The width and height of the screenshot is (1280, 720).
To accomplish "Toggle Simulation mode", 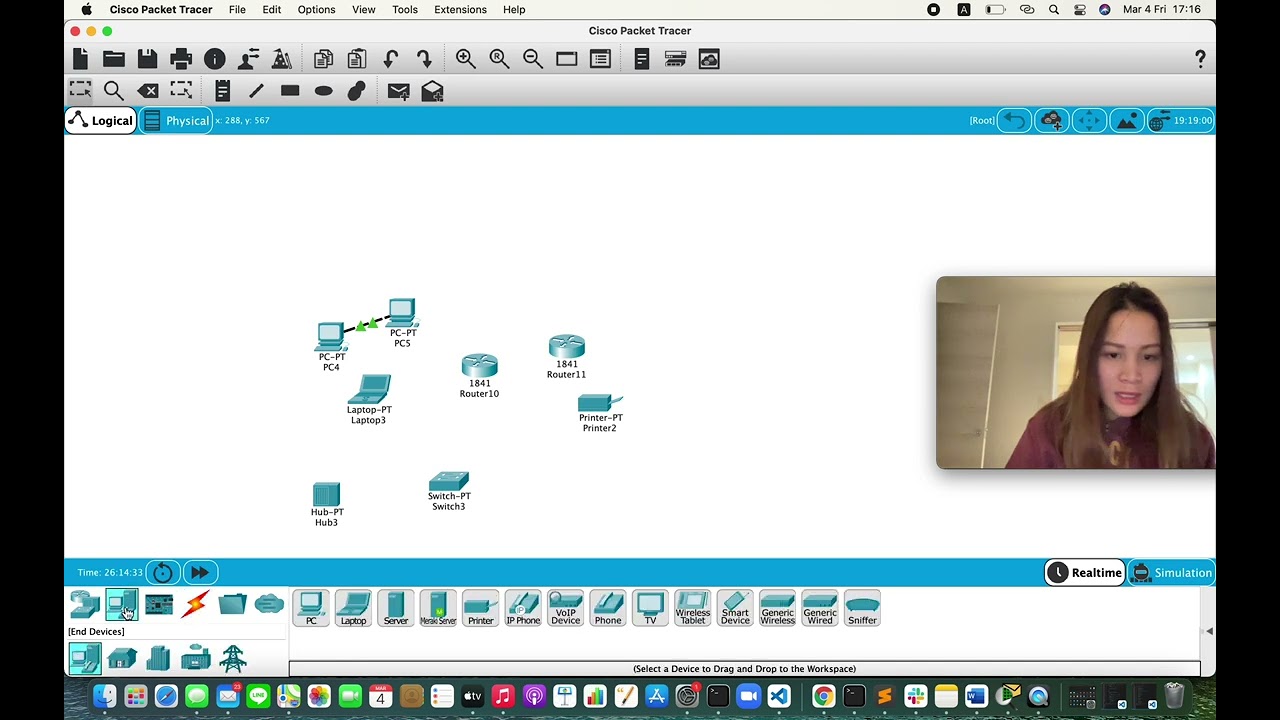I will (1171, 573).
